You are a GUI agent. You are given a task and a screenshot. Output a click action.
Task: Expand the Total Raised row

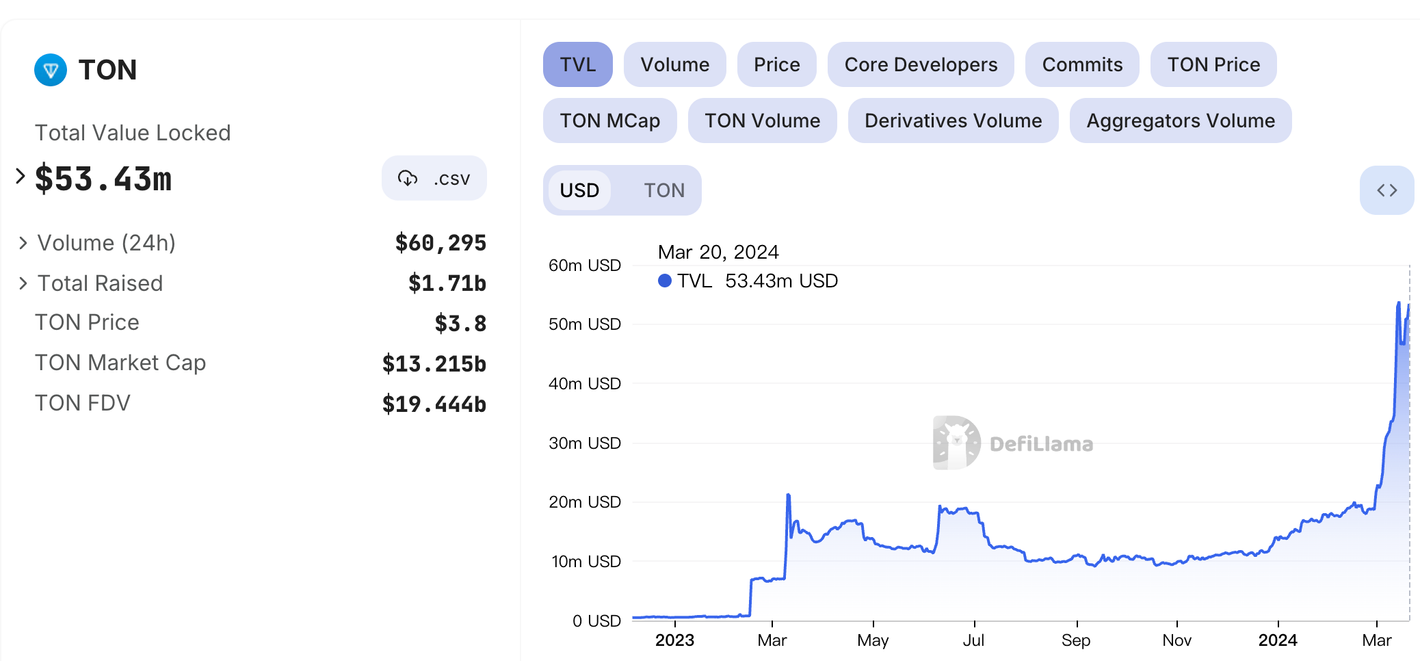click(x=23, y=284)
